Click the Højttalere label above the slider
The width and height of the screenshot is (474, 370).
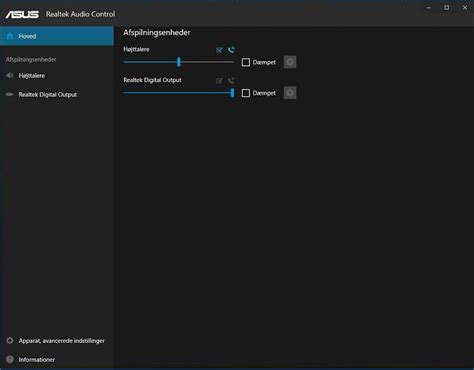[136, 49]
